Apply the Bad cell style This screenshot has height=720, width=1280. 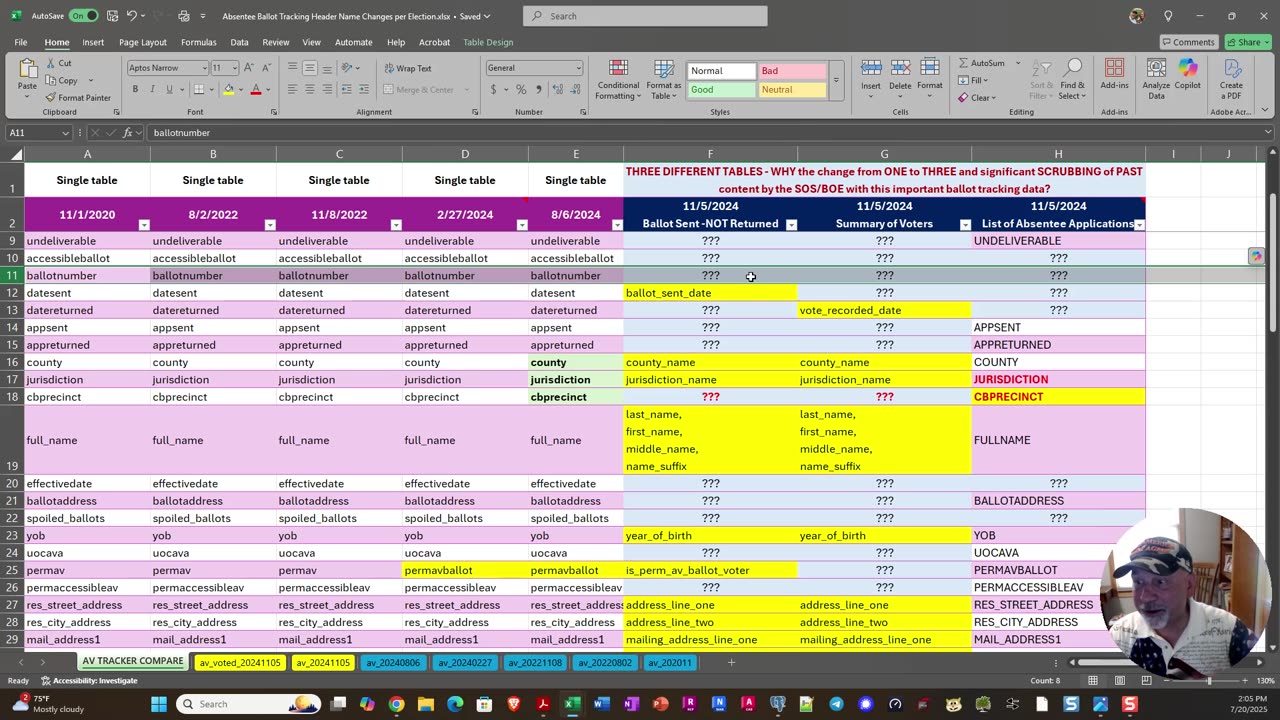tap(792, 71)
